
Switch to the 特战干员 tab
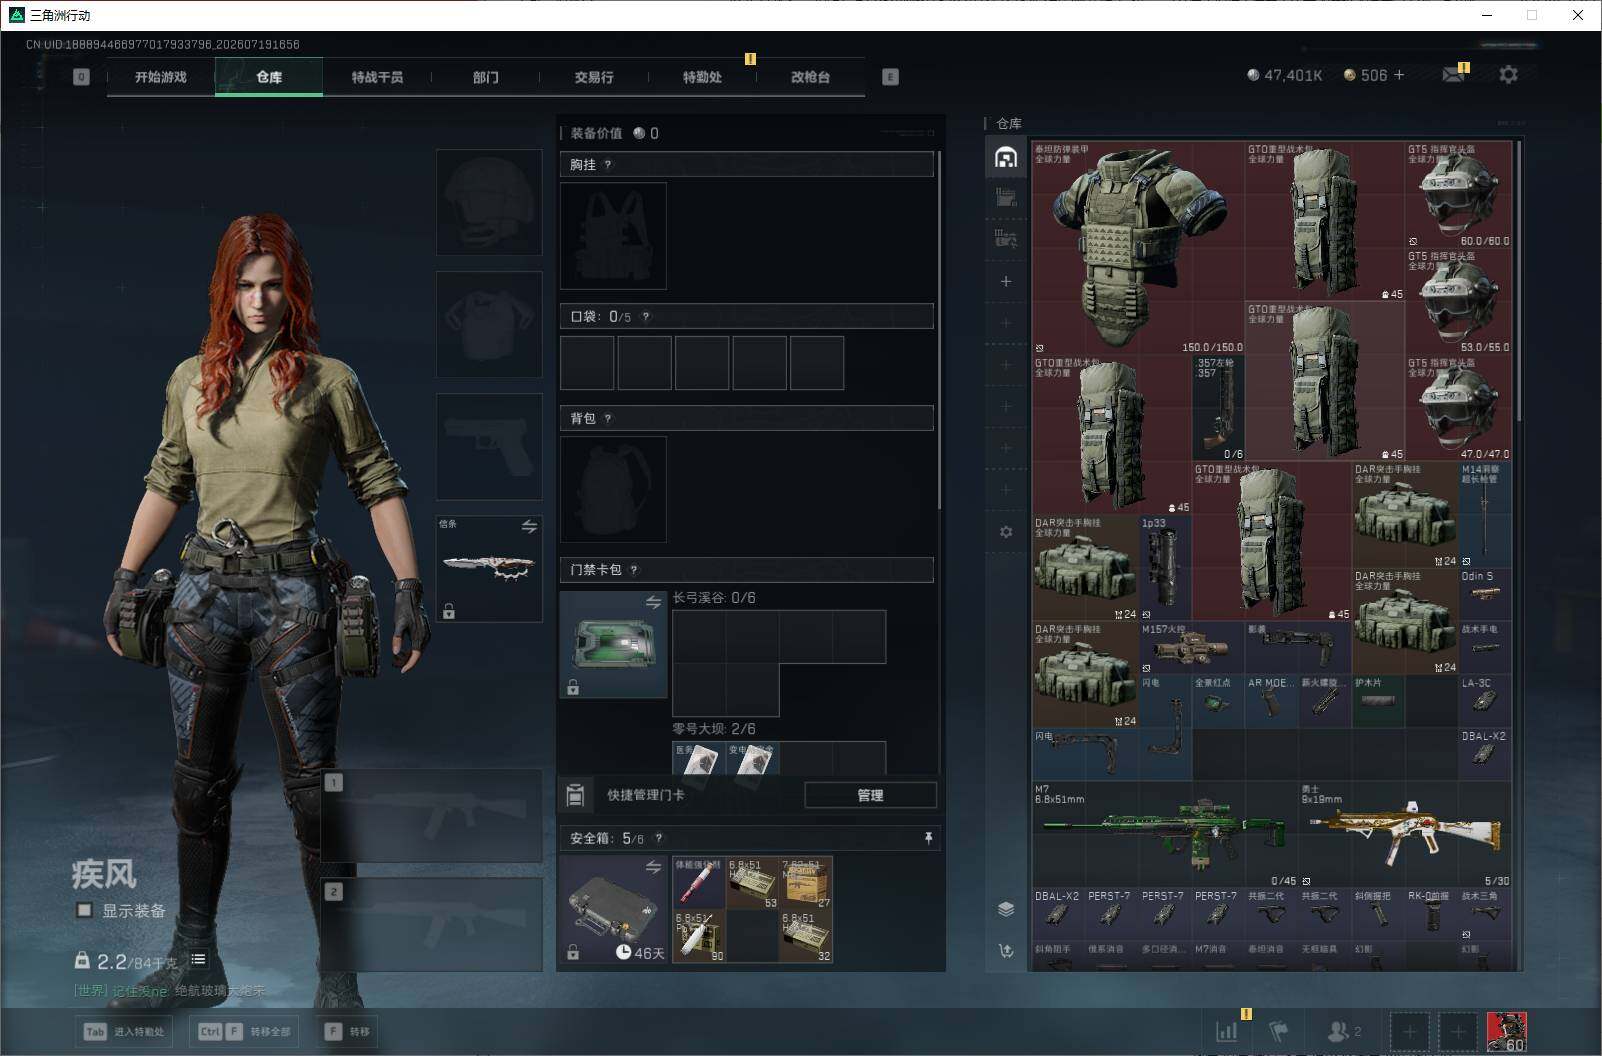click(377, 77)
